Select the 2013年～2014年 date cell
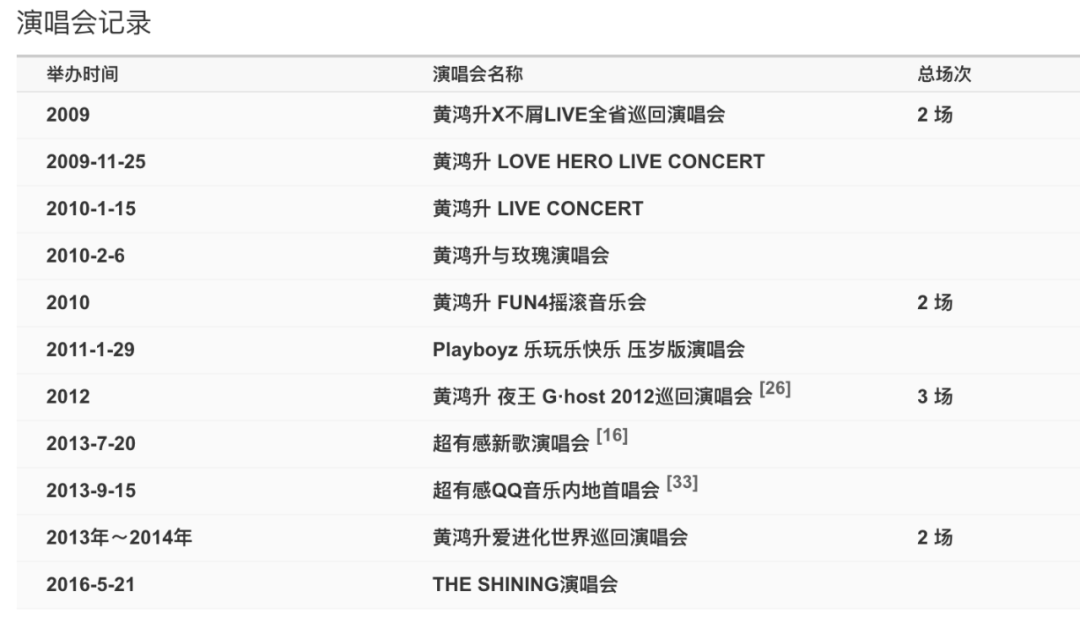 [119, 538]
